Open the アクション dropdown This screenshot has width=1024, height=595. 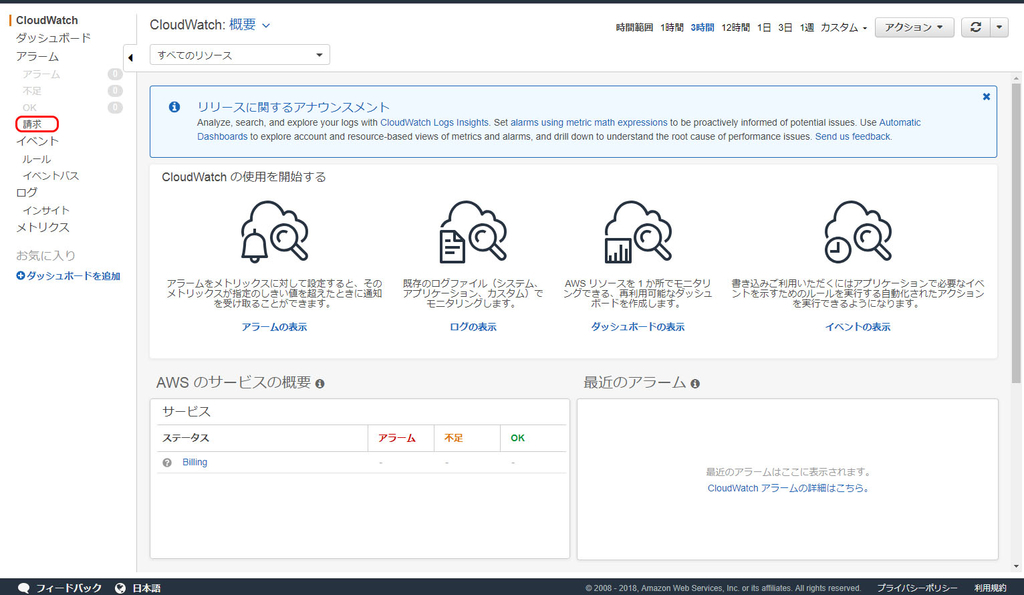[x=913, y=27]
